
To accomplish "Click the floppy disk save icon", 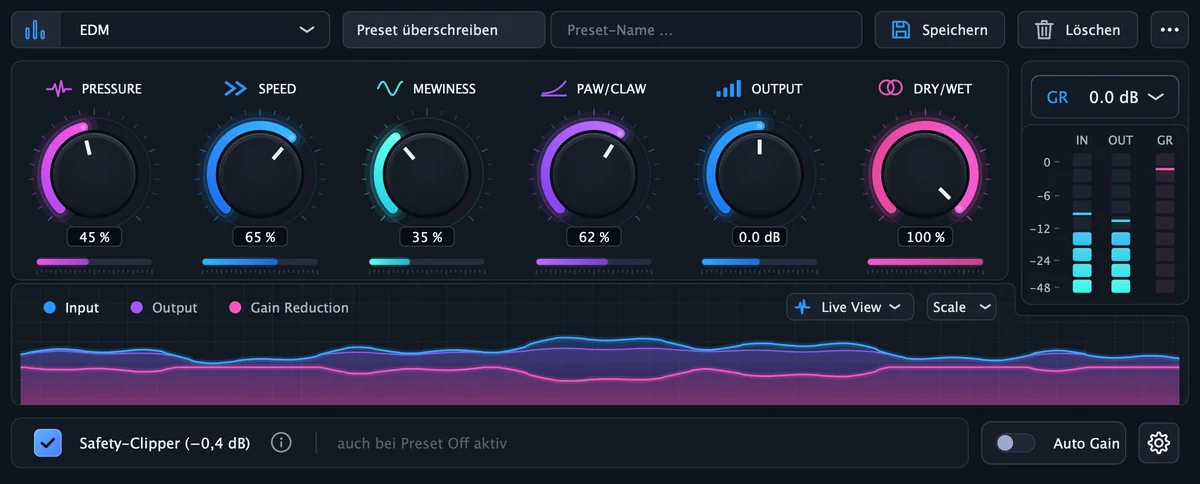I will (x=901, y=30).
